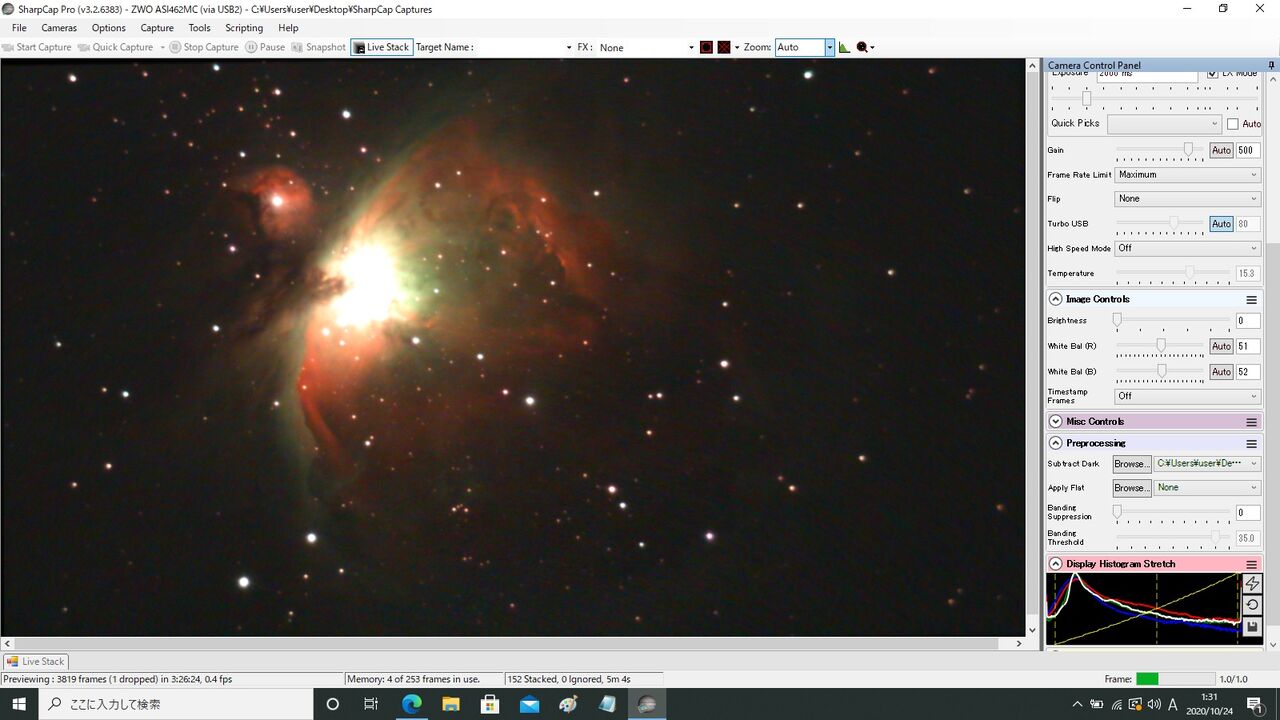Viewport: 1280px width, 720px height.
Task: Click the Brightness slider
Action: [x=1172, y=321]
